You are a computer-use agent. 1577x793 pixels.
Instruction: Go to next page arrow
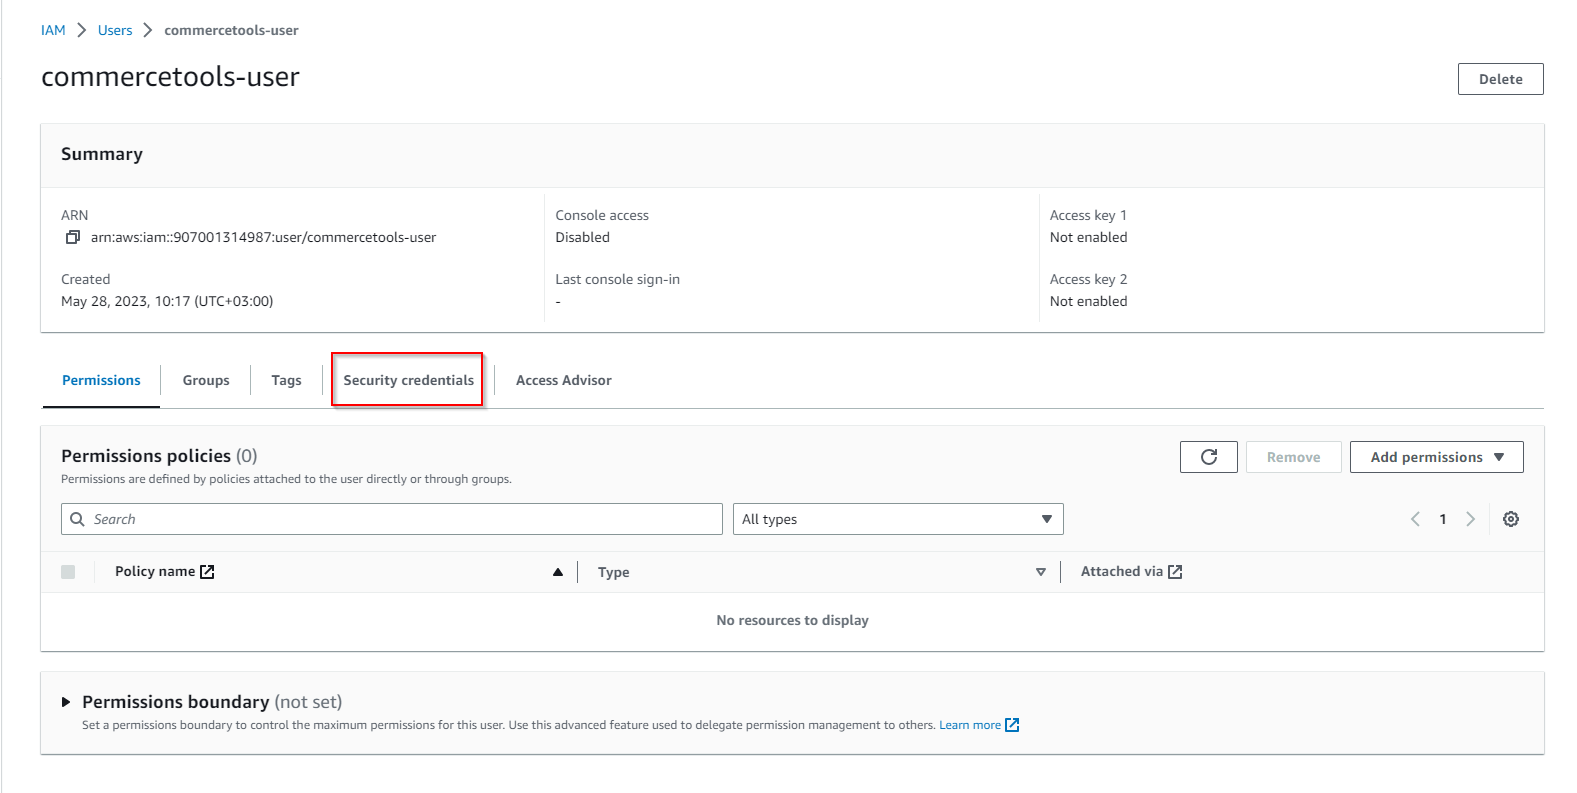(1470, 519)
